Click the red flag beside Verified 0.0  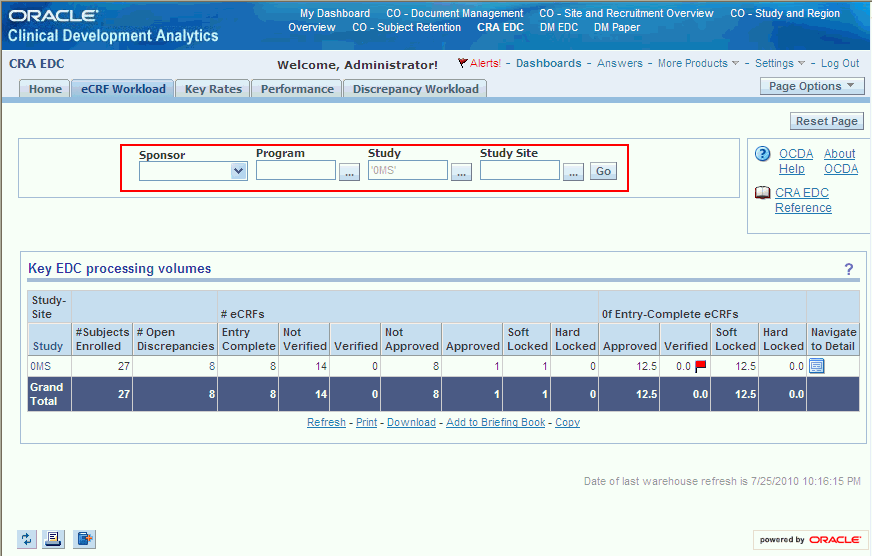[701, 366]
